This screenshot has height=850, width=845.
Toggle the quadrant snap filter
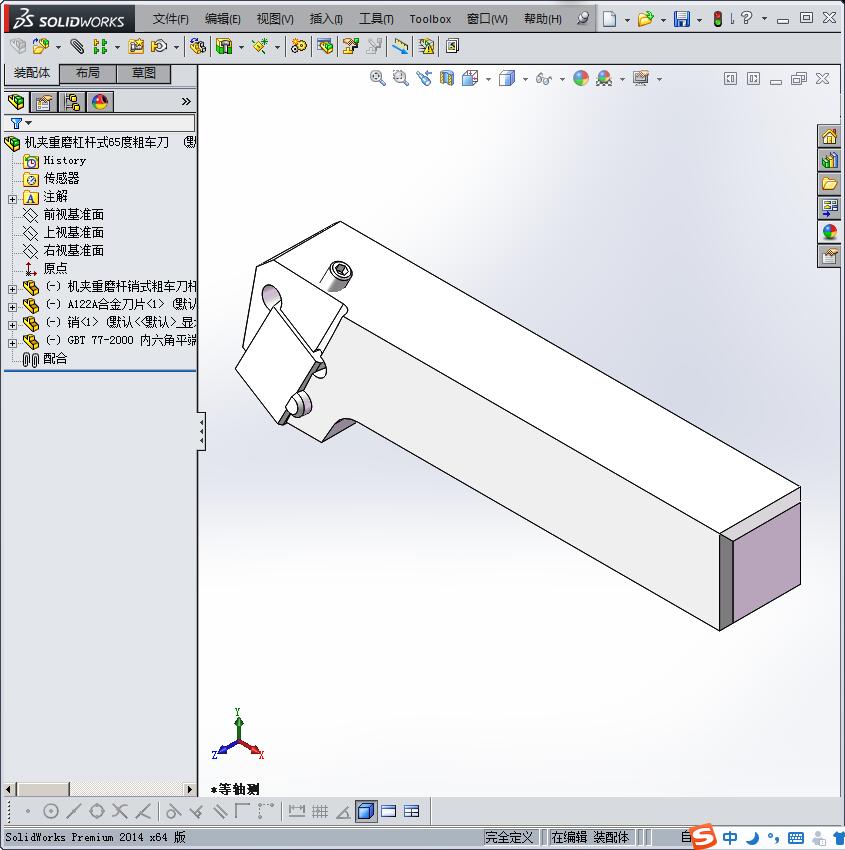point(97,812)
